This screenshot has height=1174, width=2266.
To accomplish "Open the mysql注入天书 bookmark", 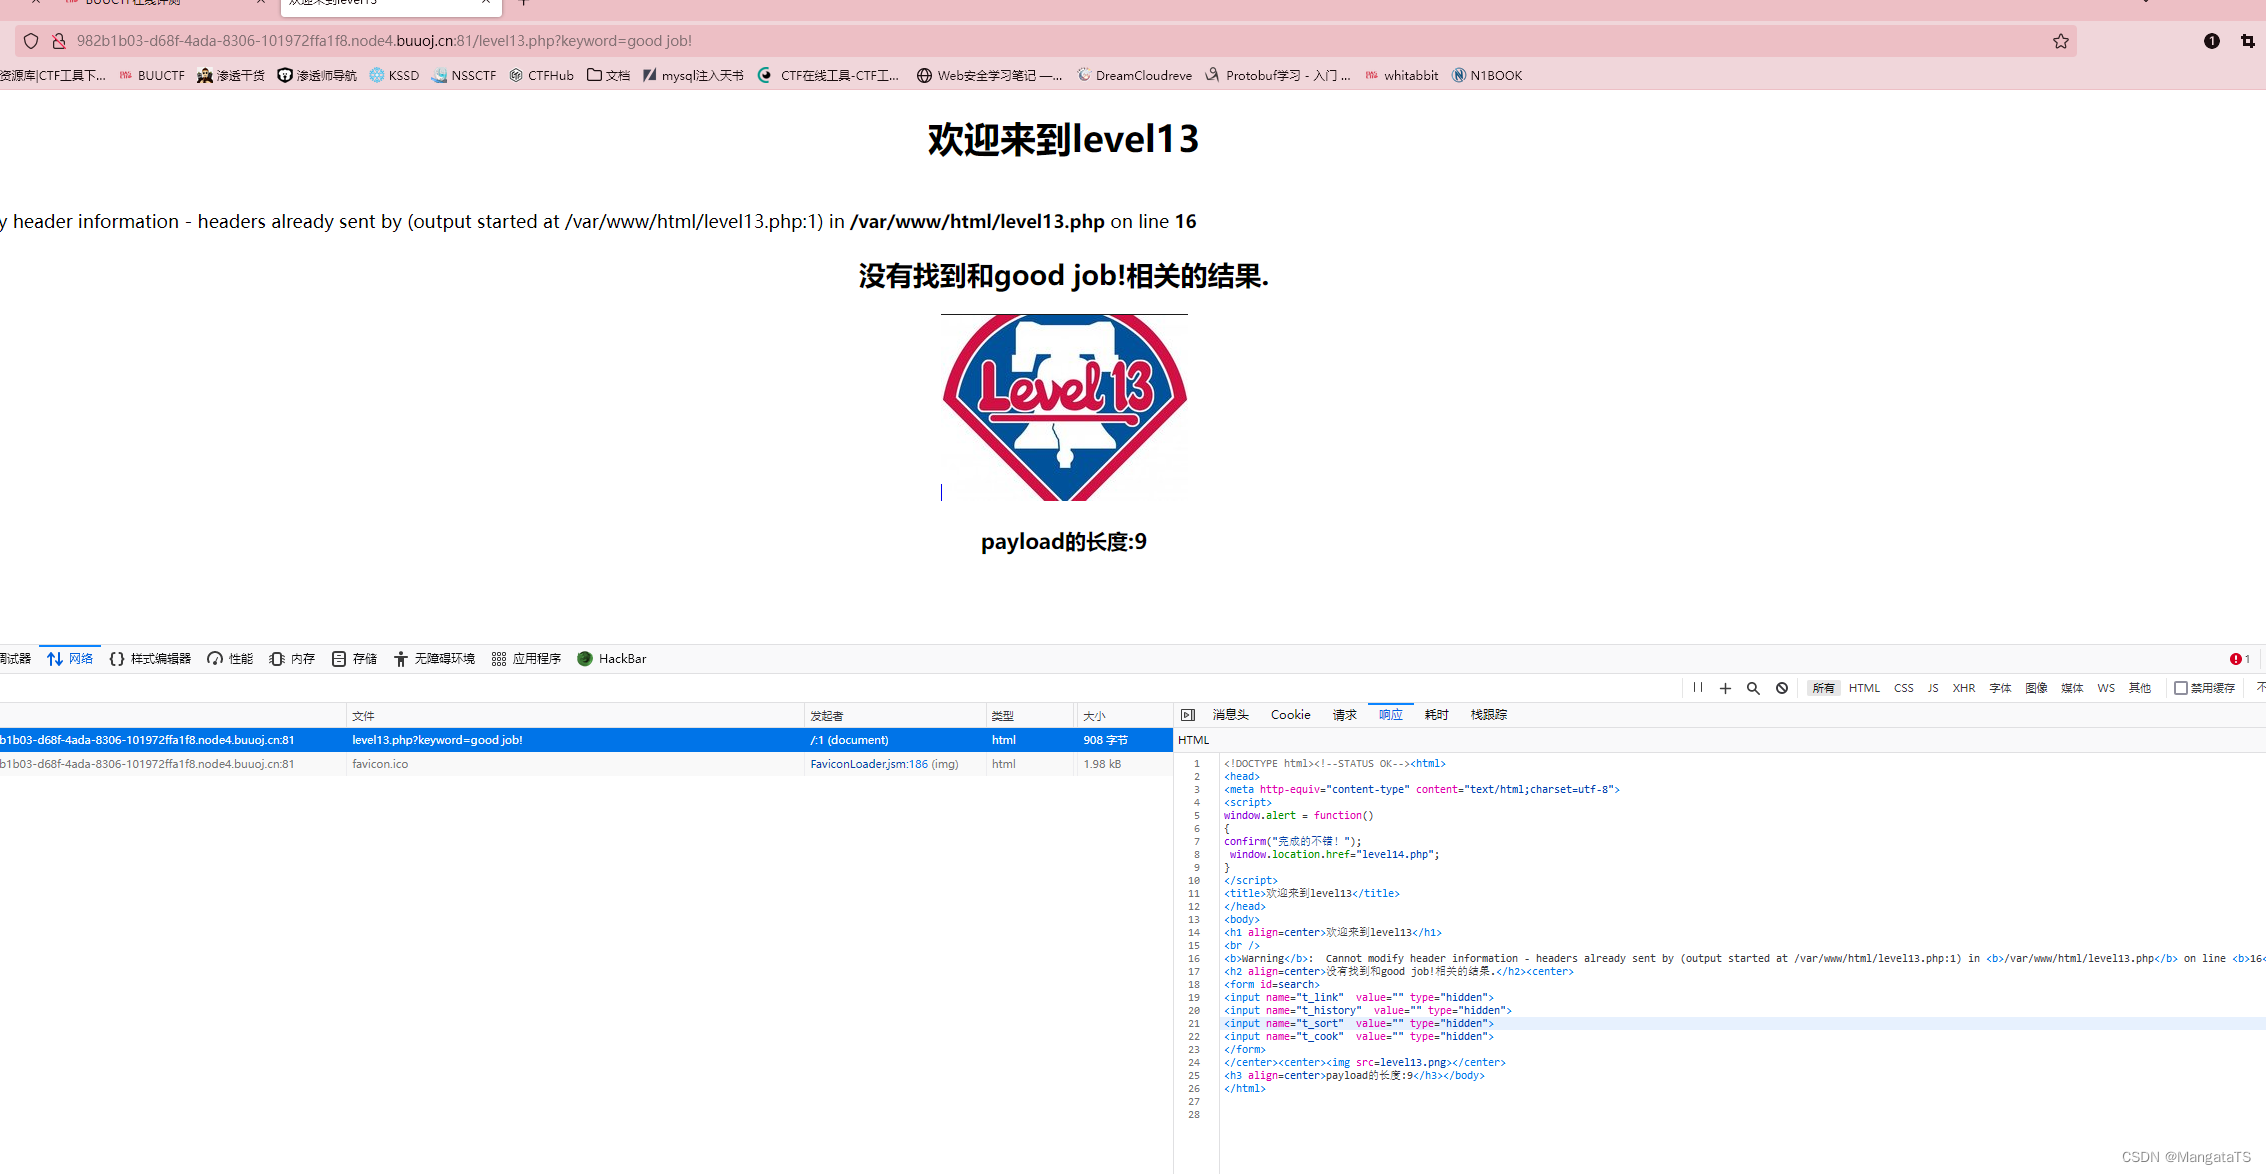I will (693, 75).
